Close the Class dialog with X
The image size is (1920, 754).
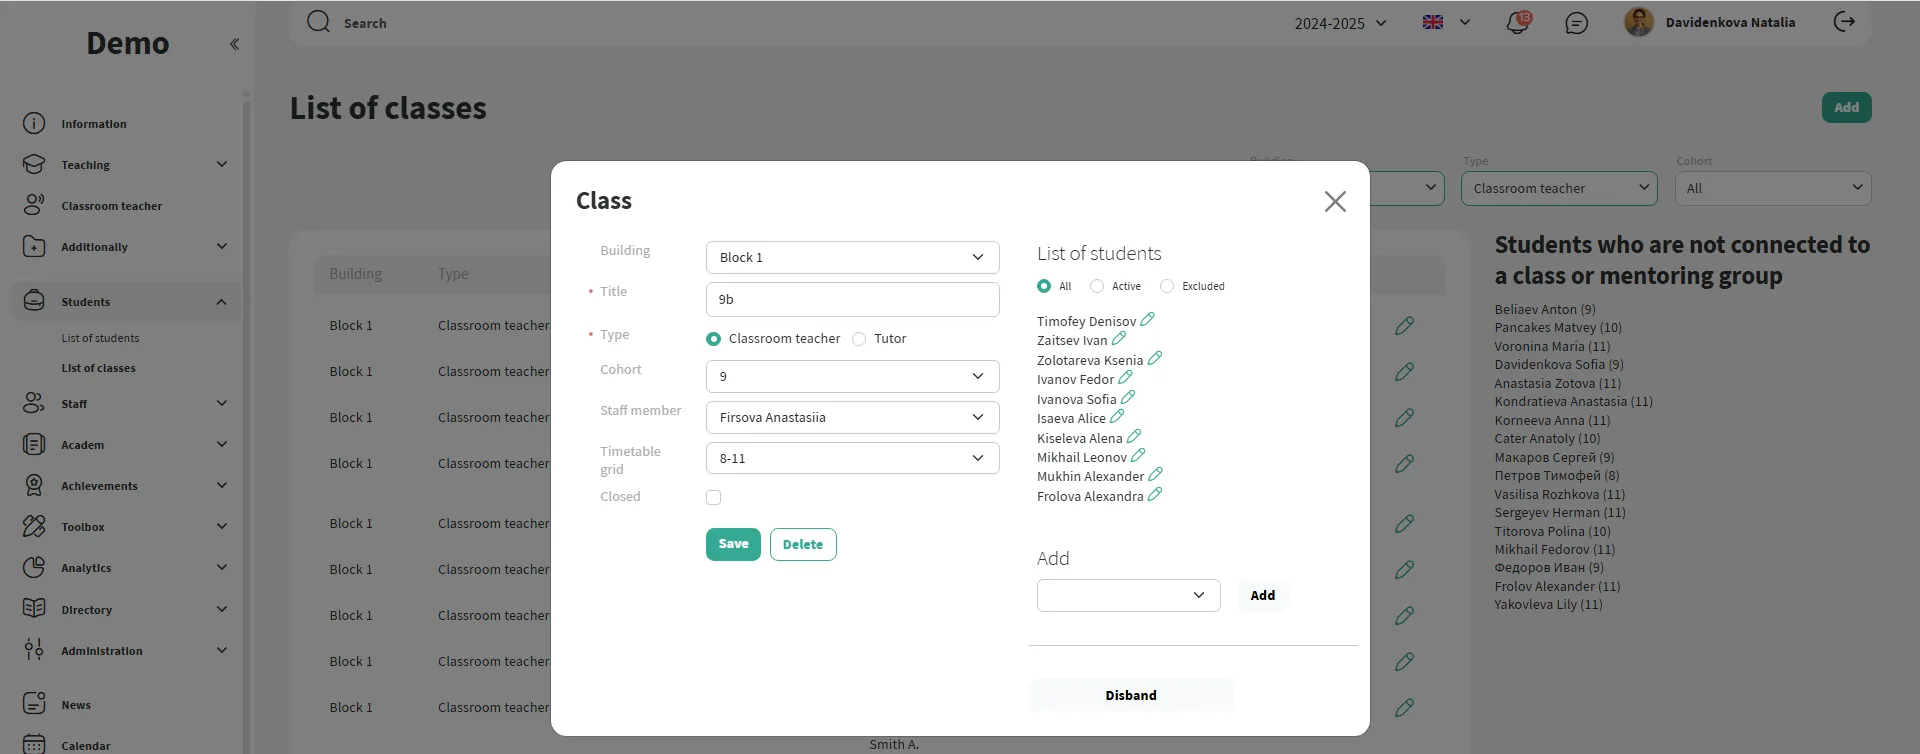(1334, 201)
